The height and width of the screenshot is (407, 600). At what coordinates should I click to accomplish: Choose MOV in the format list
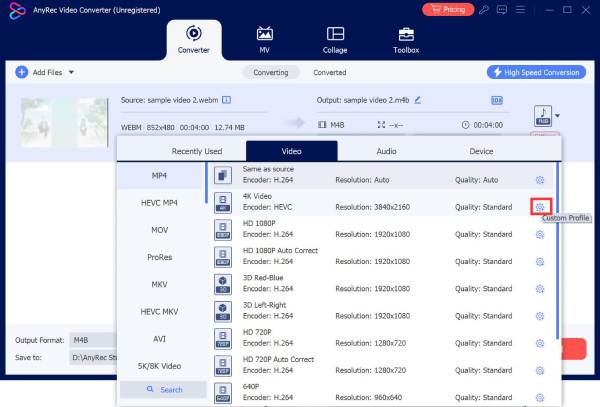159,230
